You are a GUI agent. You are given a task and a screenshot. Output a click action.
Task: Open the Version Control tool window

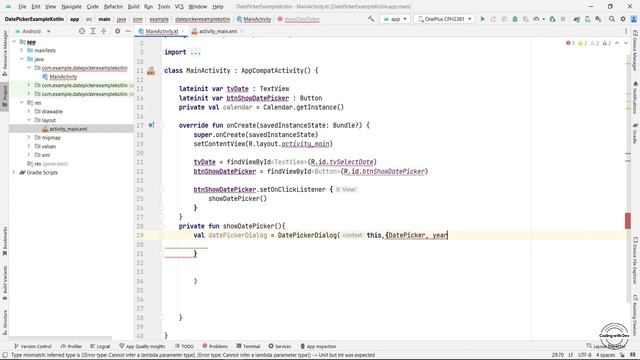33,346
